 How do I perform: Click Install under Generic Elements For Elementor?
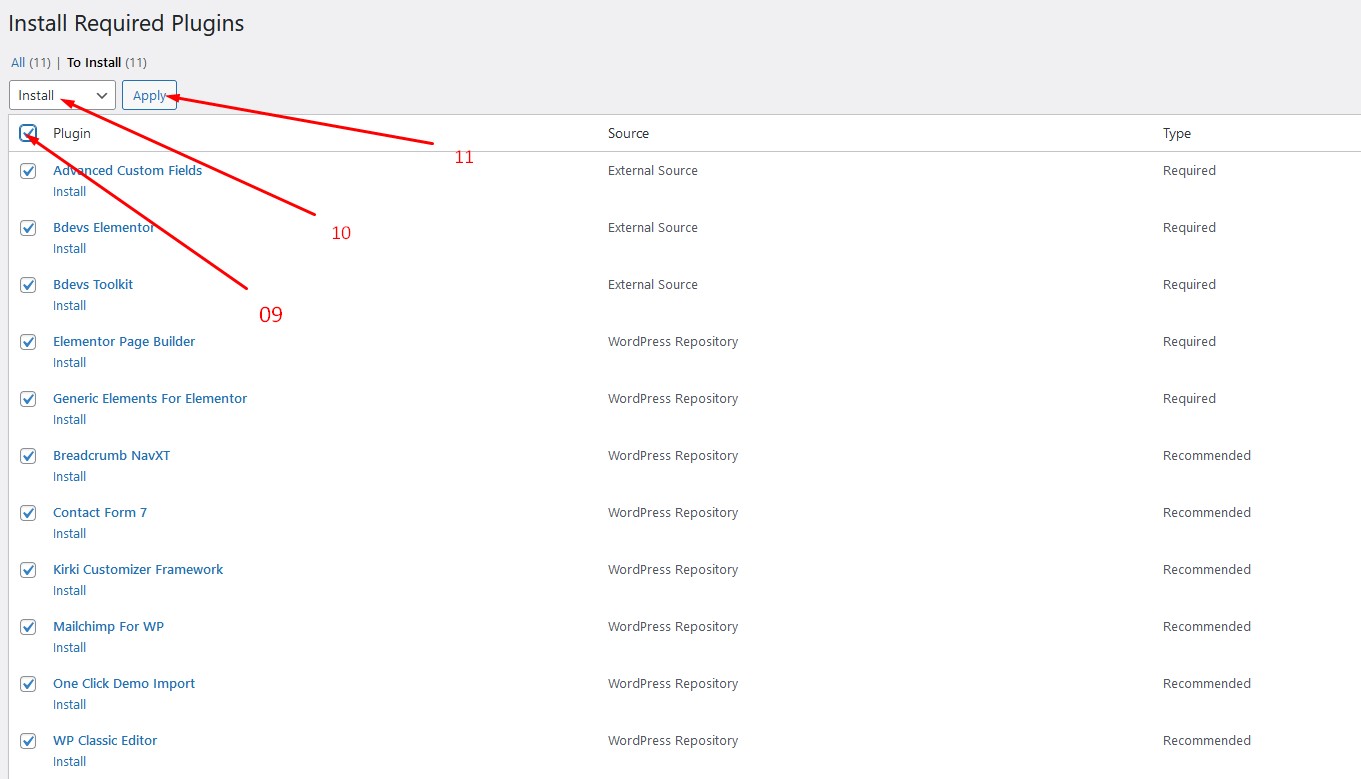coord(70,419)
